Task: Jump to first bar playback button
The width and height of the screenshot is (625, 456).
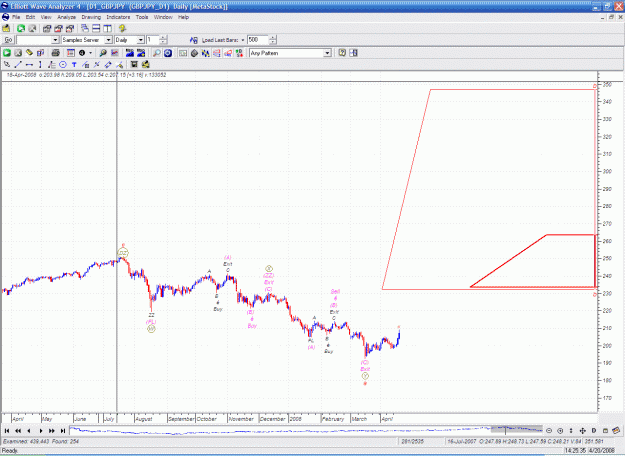Action: point(7,431)
